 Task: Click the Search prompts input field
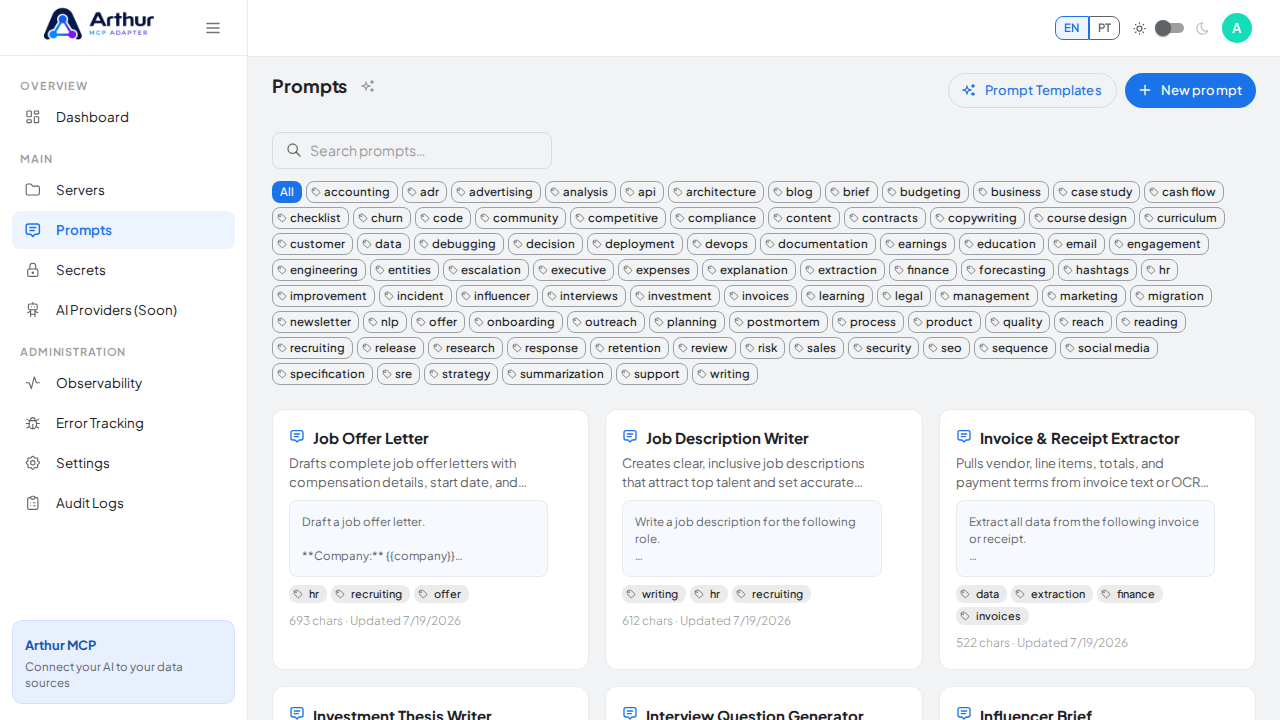(x=412, y=150)
